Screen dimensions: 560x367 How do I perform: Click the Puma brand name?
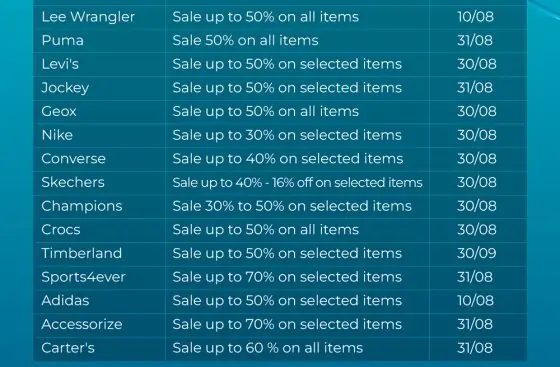(62, 40)
